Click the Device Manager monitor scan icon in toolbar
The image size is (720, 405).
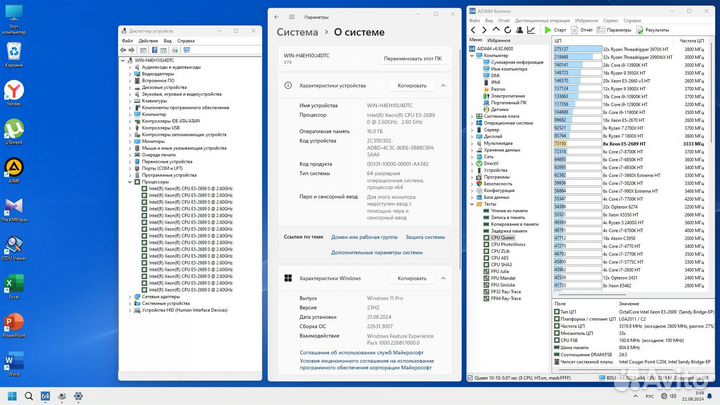[186, 50]
